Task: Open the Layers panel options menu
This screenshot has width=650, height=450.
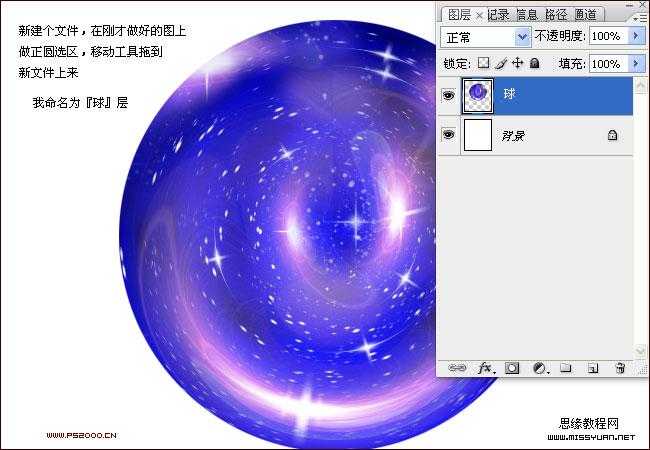Action: [x=640, y=17]
